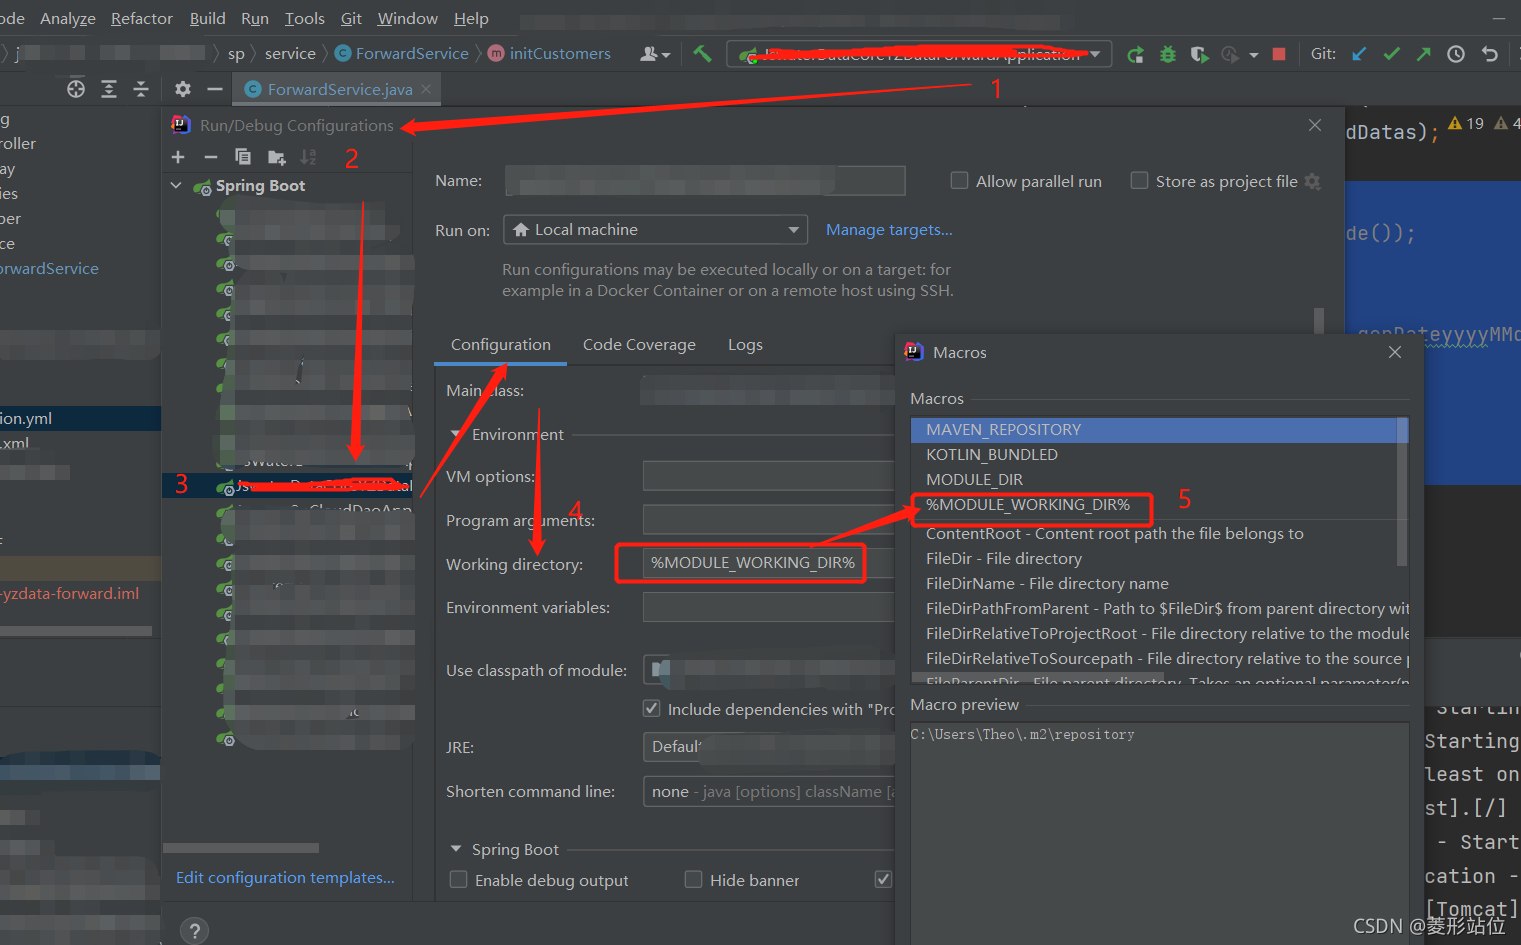The height and width of the screenshot is (945, 1521).
Task: Click the Select Opened File target icon
Action: click(76, 89)
